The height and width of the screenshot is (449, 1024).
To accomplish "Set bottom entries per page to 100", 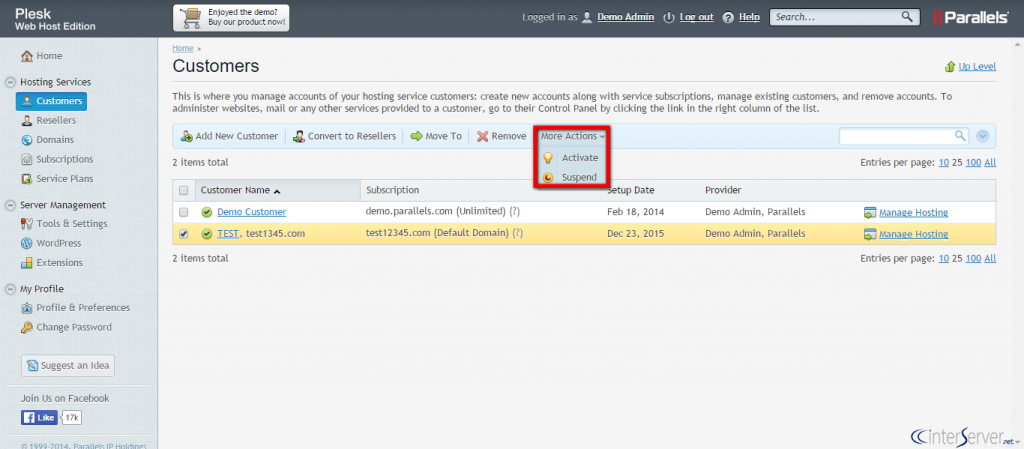I will point(974,258).
